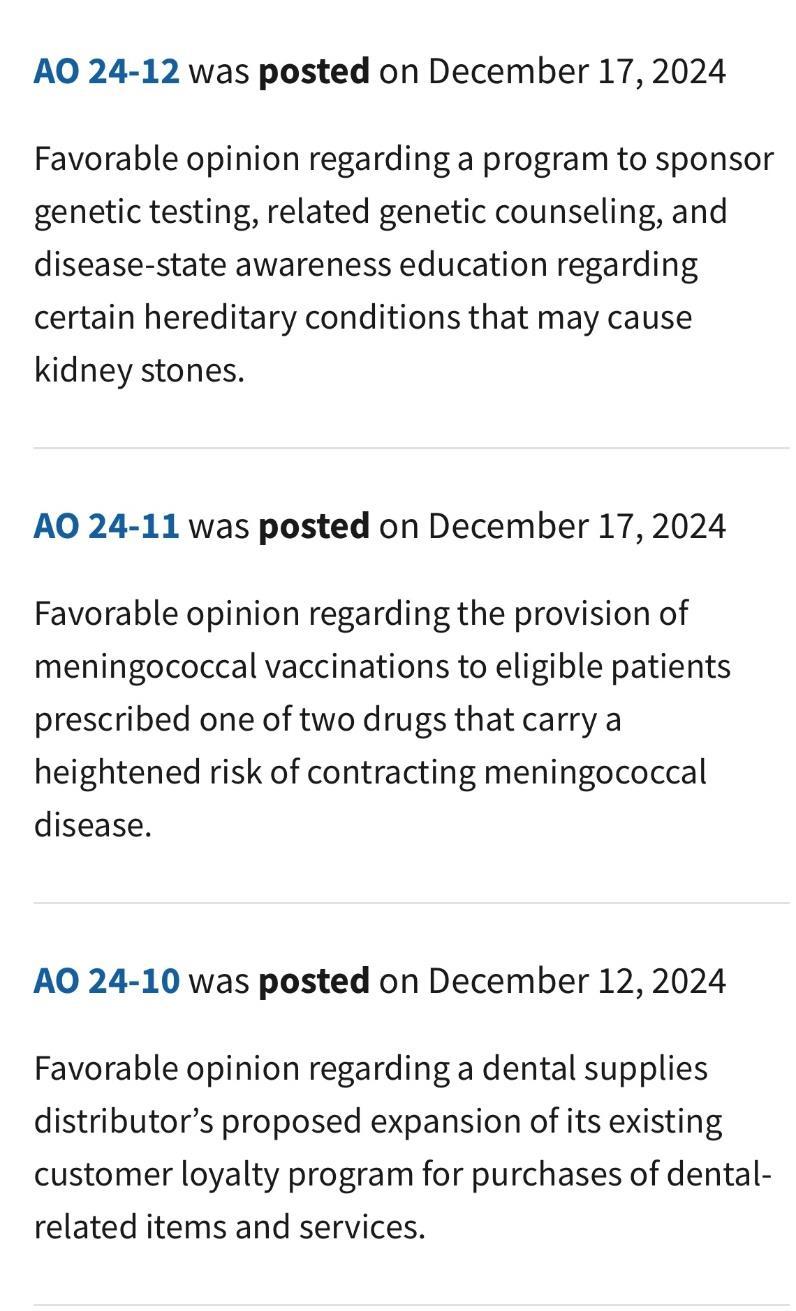Viewport: 796px width, 1311px height.
Task: Open the AO 24-11 advisory opinion link
Action: coord(107,526)
